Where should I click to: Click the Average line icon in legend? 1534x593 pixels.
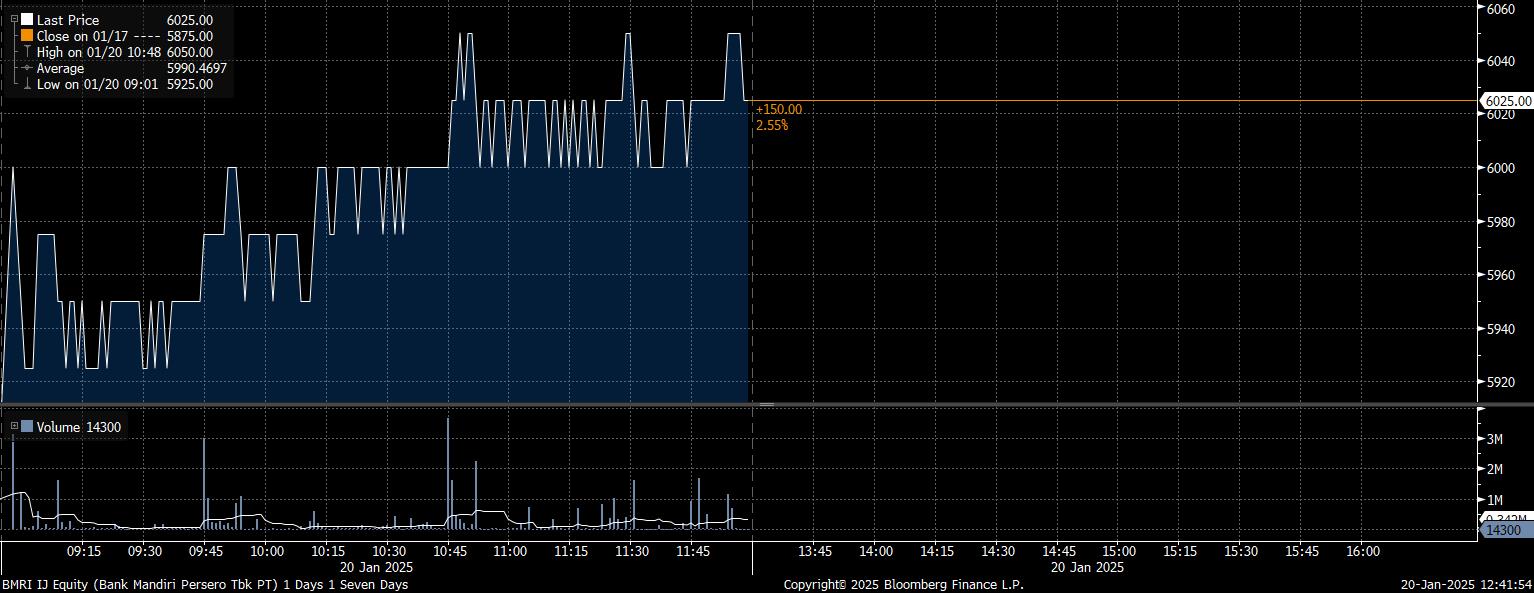(x=27, y=68)
